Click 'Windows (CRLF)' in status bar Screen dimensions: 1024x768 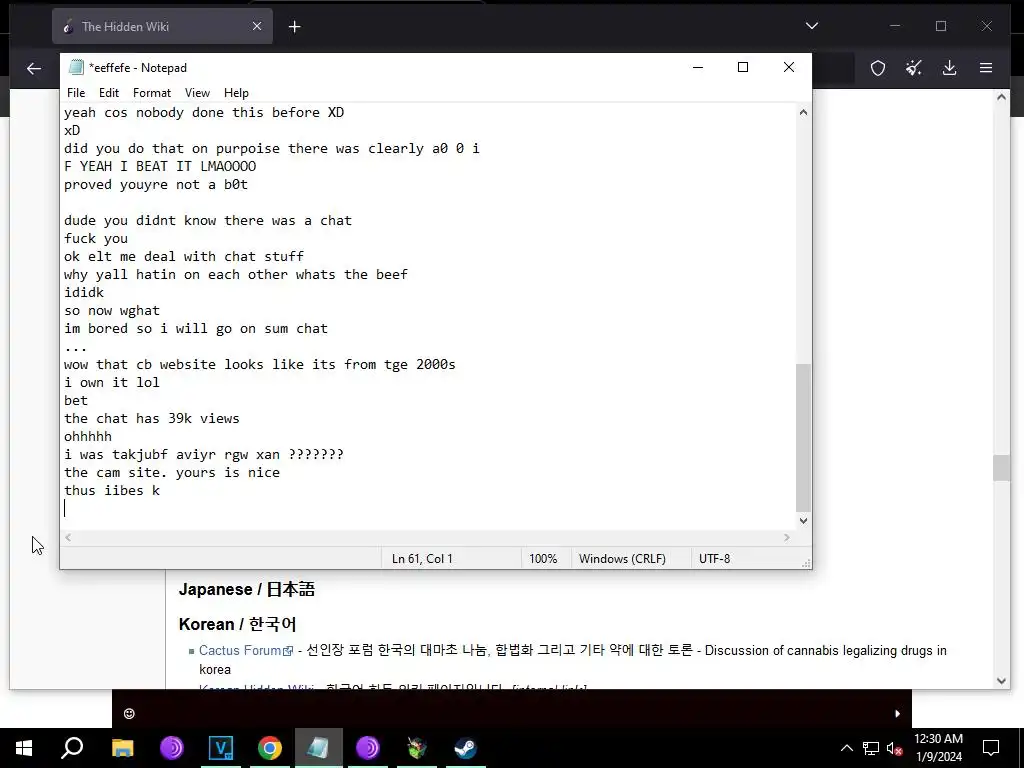(622, 559)
